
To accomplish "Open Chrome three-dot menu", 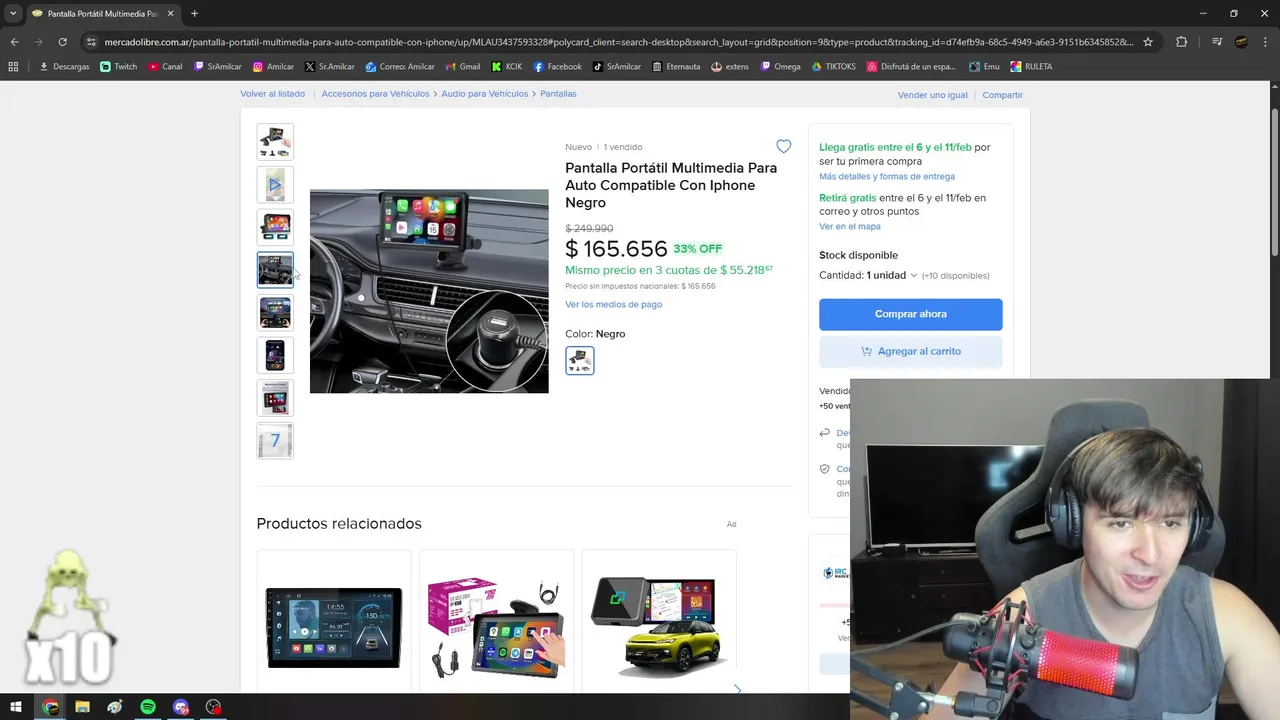I will click(x=1266, y=42).
